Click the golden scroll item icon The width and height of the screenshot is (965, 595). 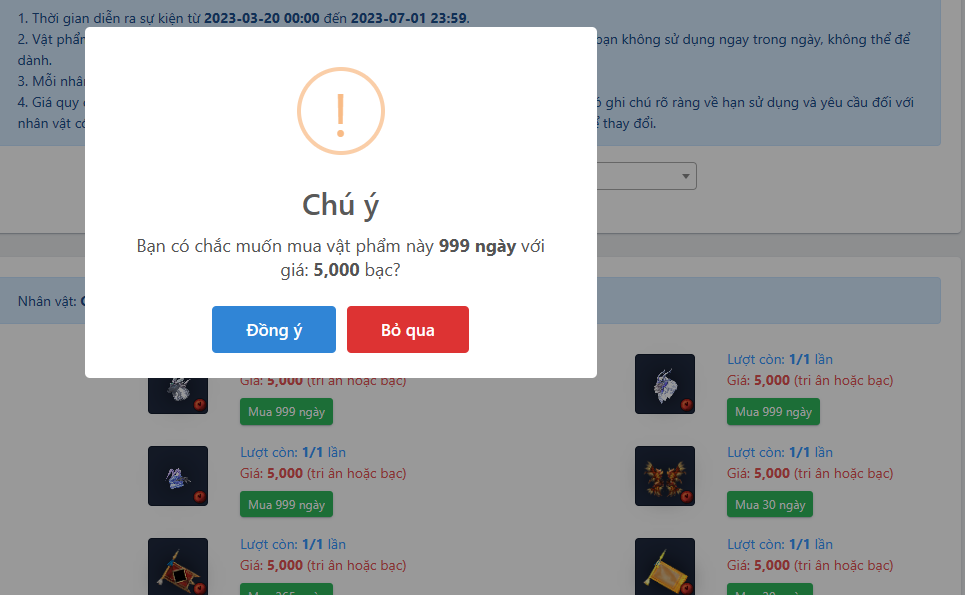tap(665, 567)
